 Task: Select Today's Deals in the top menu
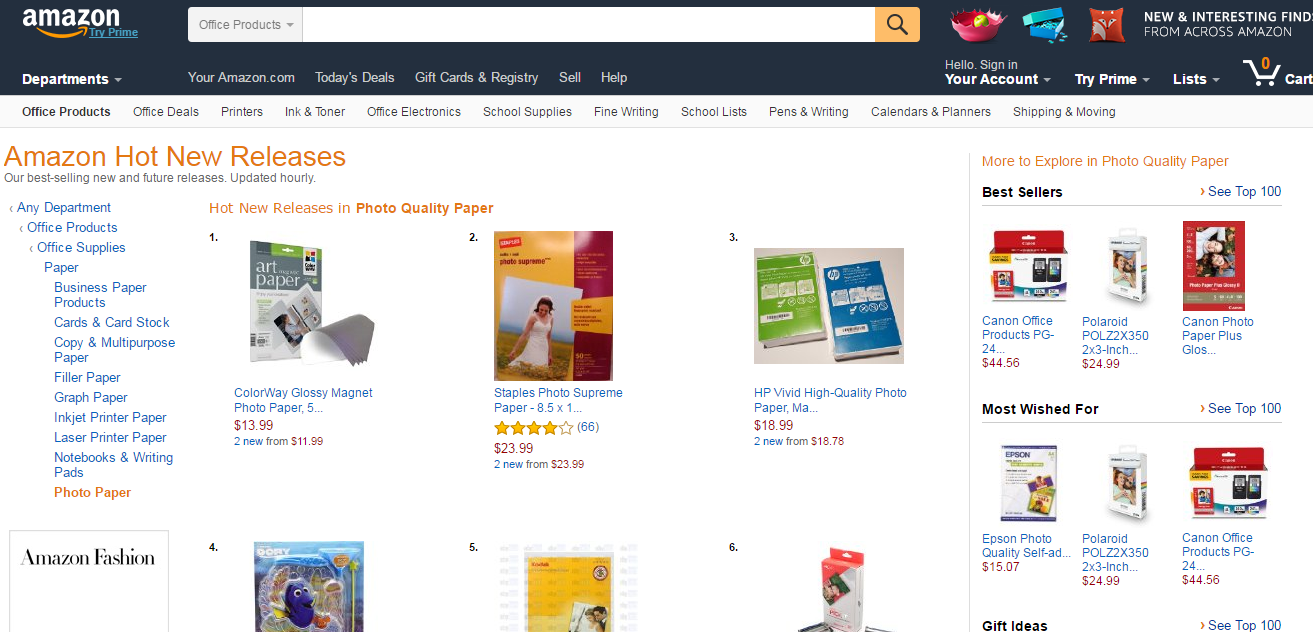355,77
